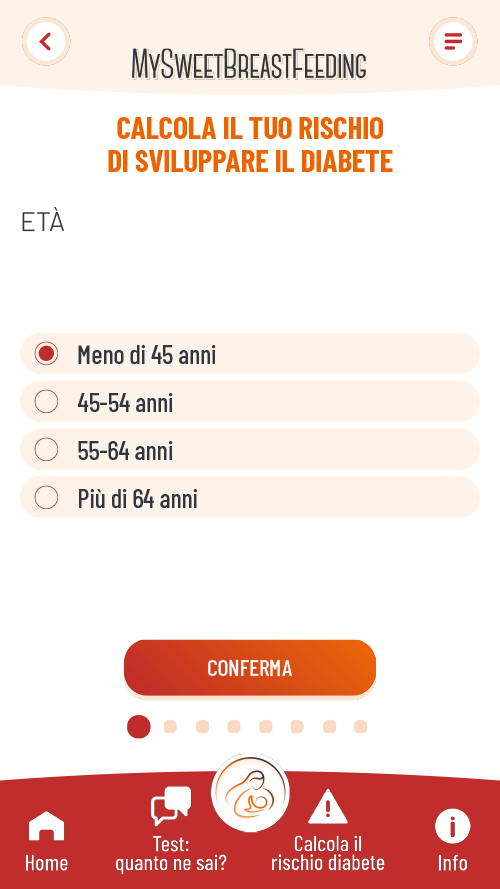The width and height of the screenshot is (500, 889).
Task: Tap the active first progress dot
Action: (x=139, y=727)
